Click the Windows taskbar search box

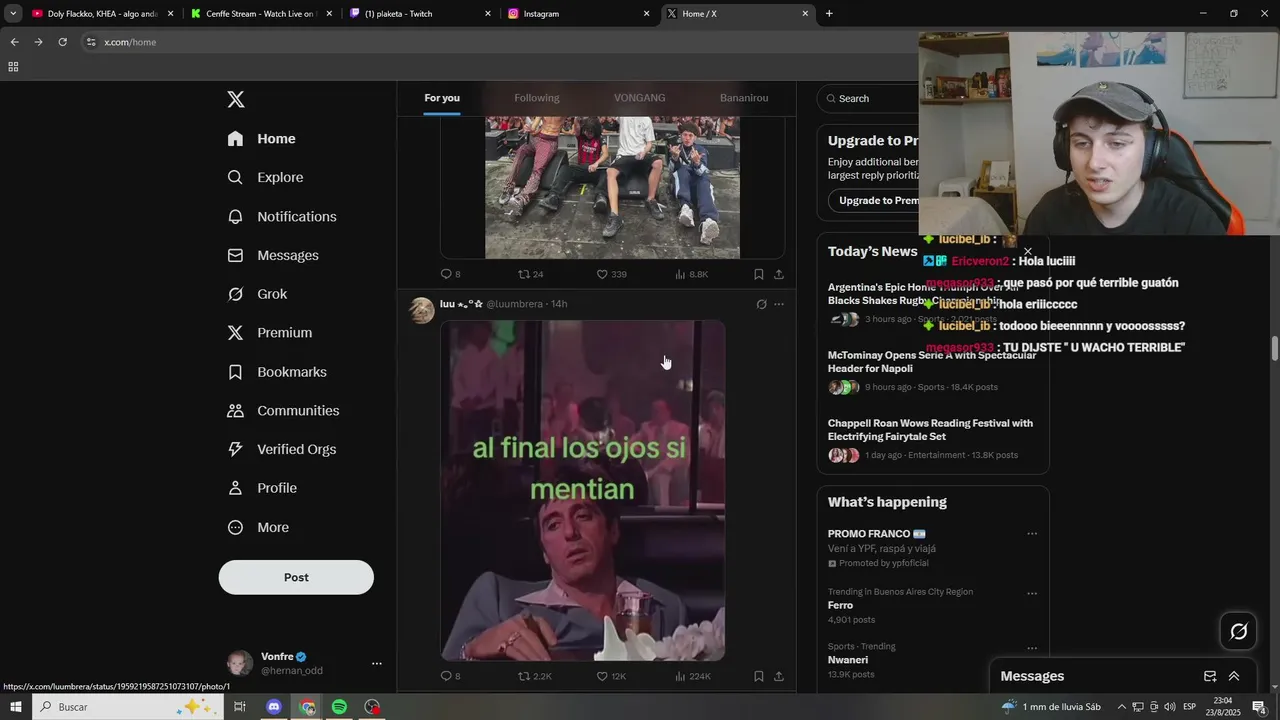tap(130, 707)
